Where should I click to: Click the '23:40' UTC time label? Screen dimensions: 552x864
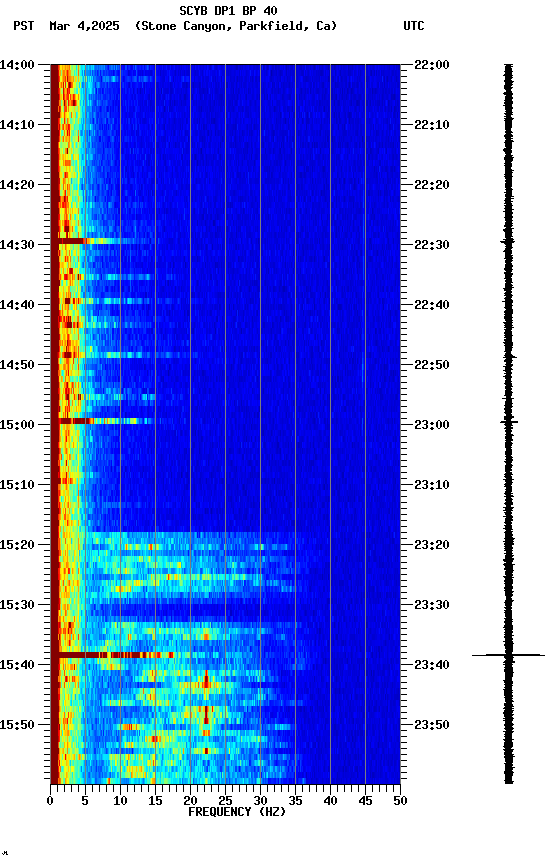pyautogui.click(x=432, y=665)
